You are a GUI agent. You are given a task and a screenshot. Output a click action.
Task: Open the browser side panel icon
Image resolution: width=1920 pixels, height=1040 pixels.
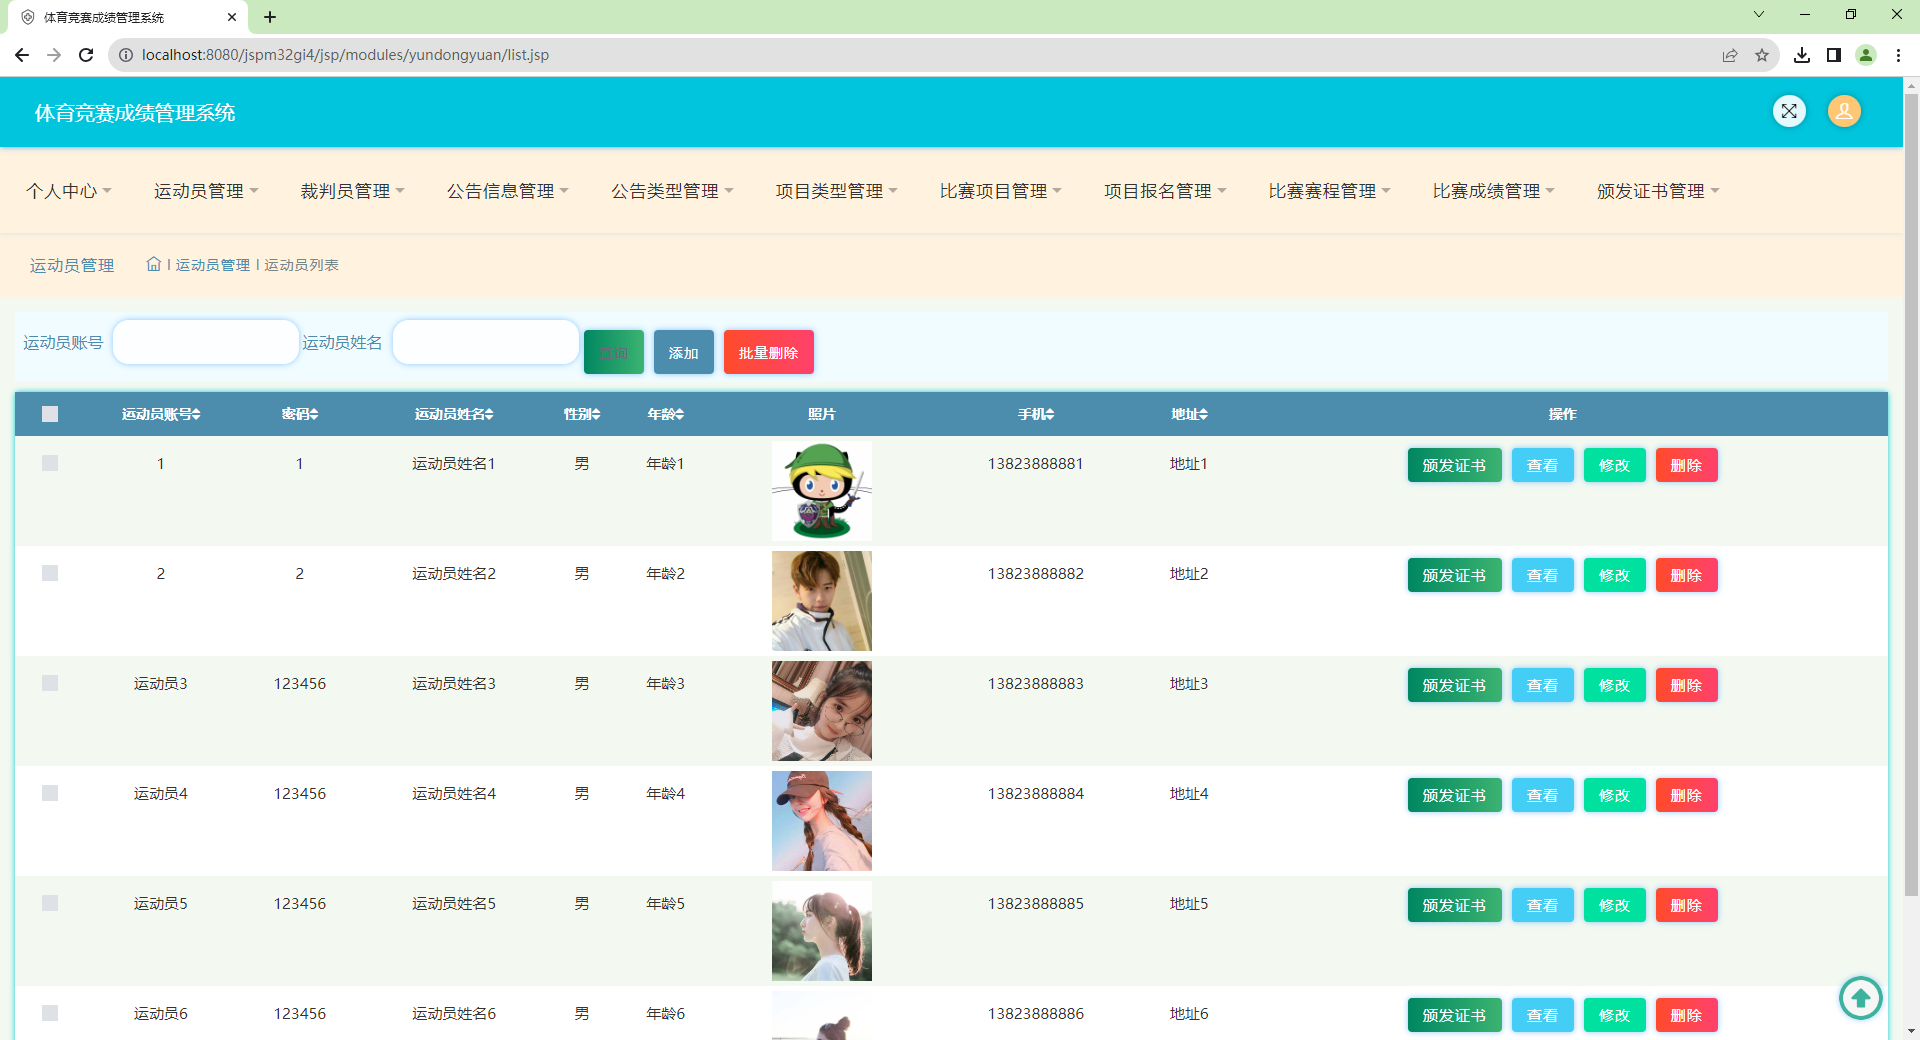click(1834, 55)
